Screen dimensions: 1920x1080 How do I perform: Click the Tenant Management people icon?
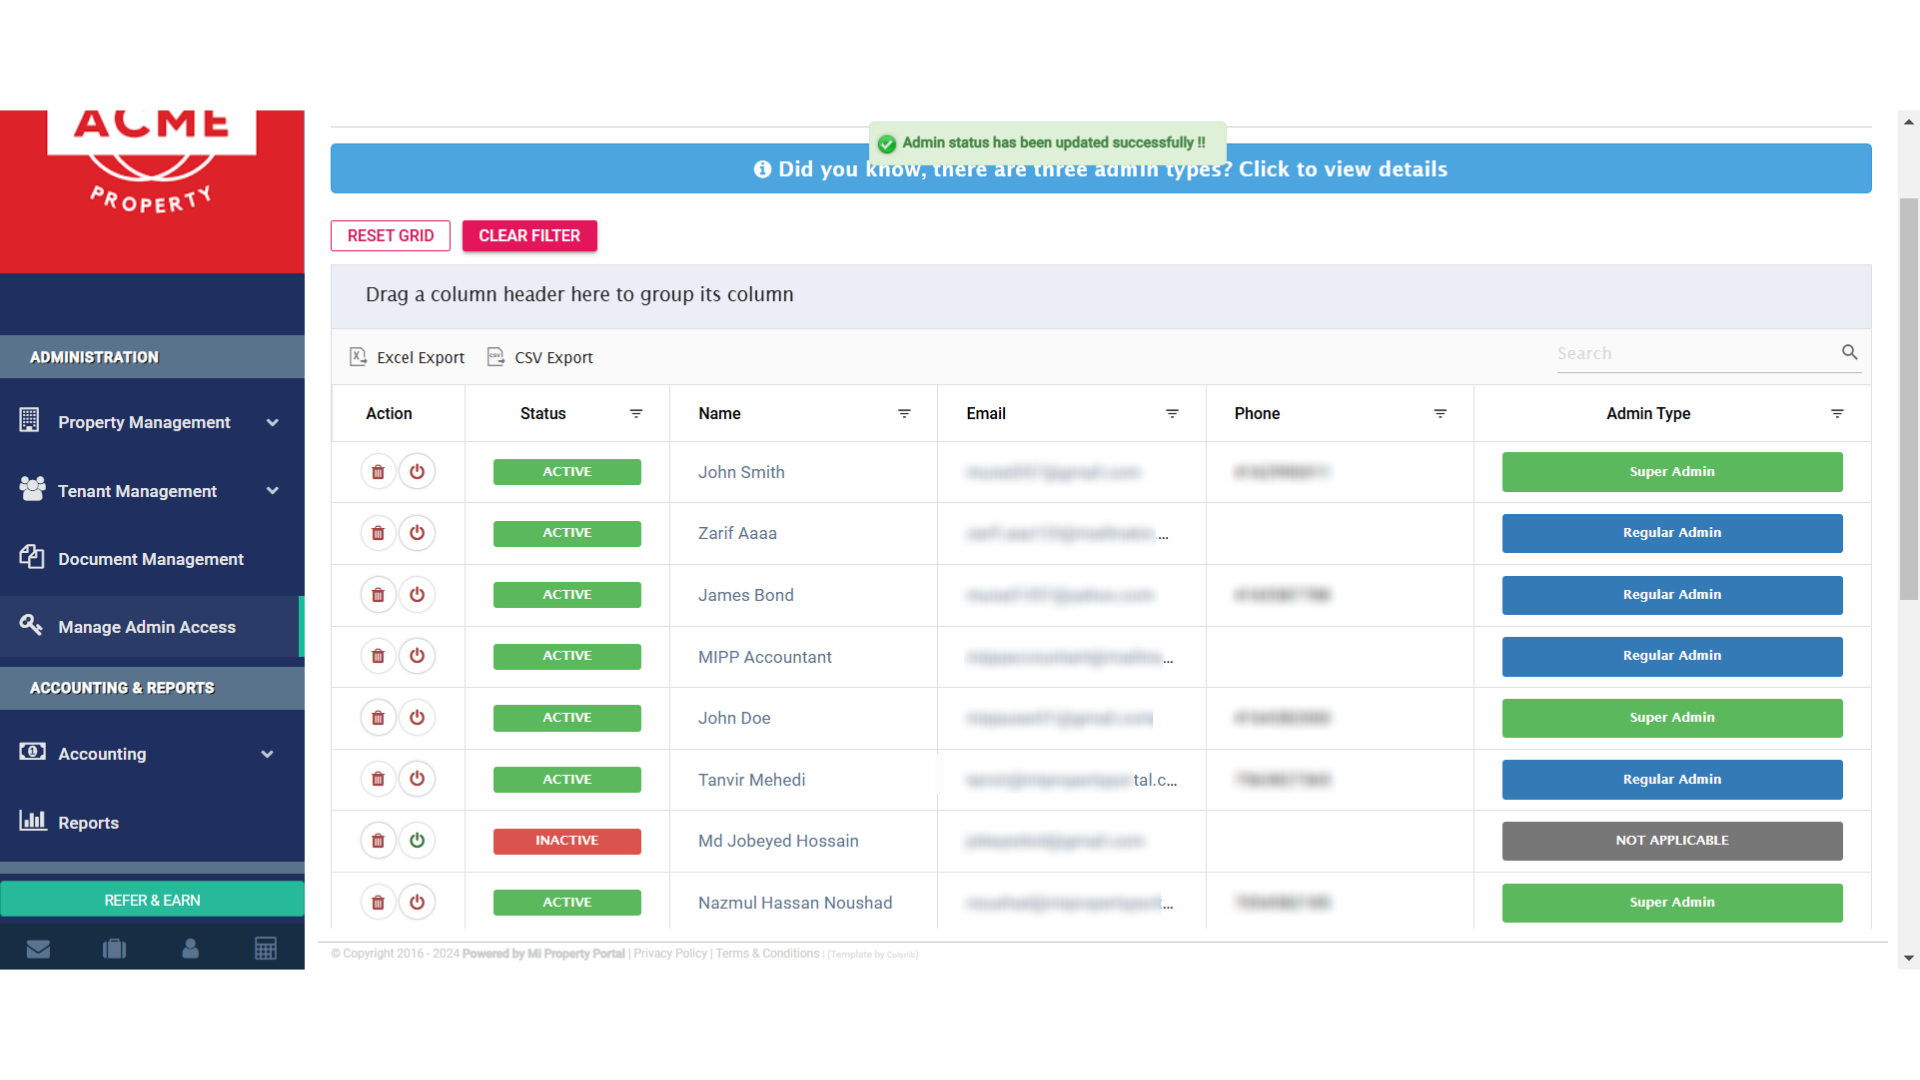pyautogui.click(x=32, y=488)
